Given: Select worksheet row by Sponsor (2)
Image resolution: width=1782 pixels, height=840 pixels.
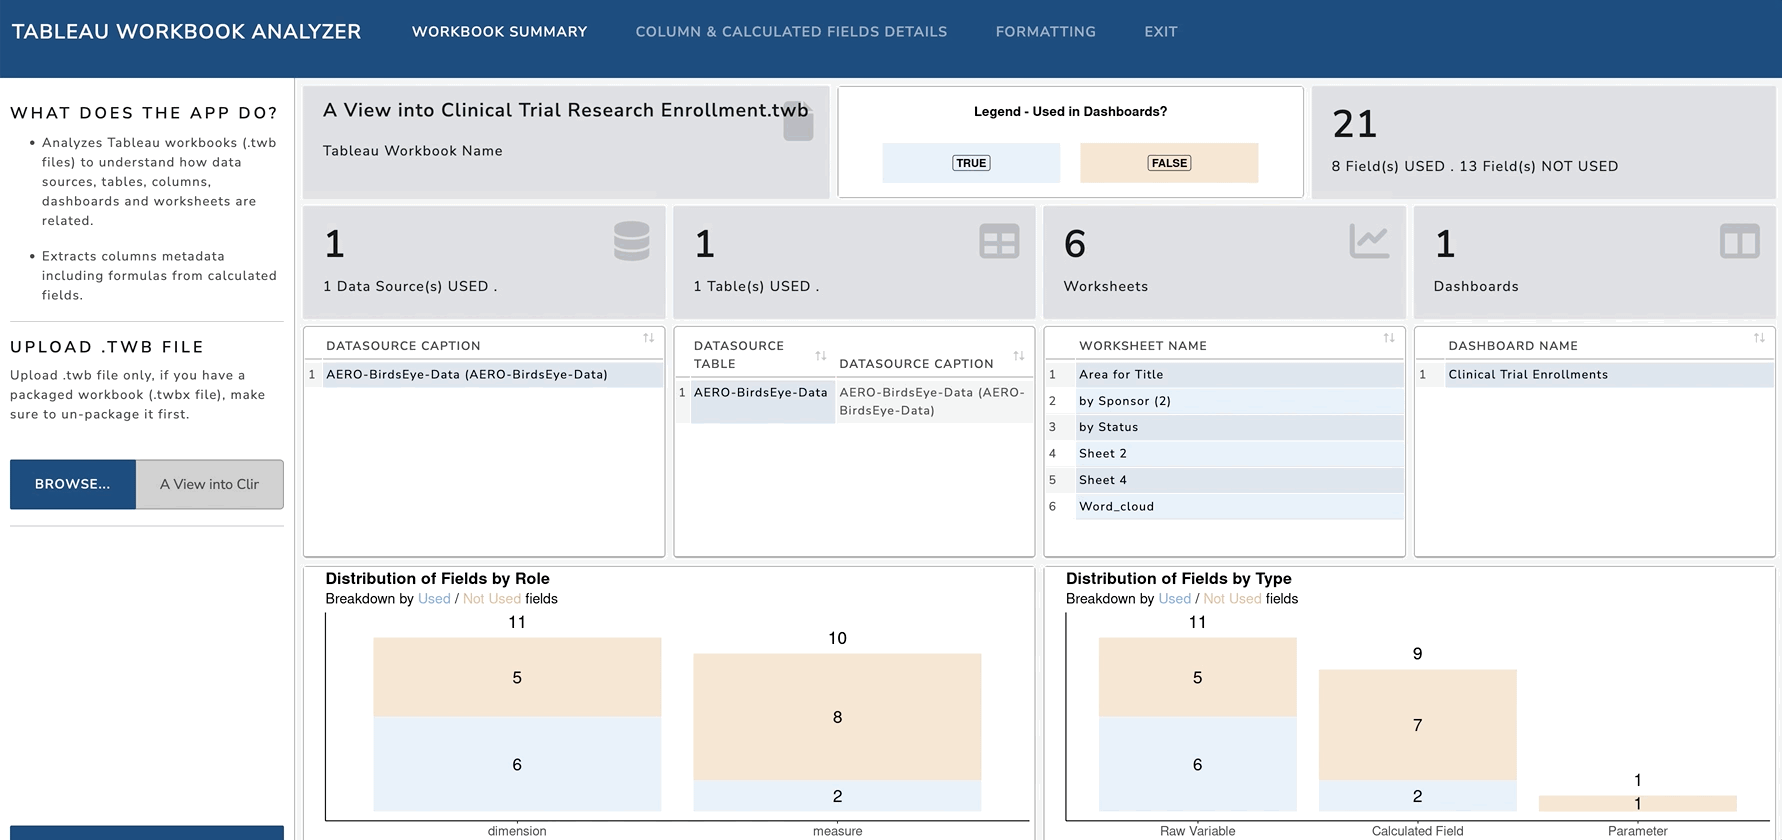Looking at the screenshot, I should click(1224, 401).
